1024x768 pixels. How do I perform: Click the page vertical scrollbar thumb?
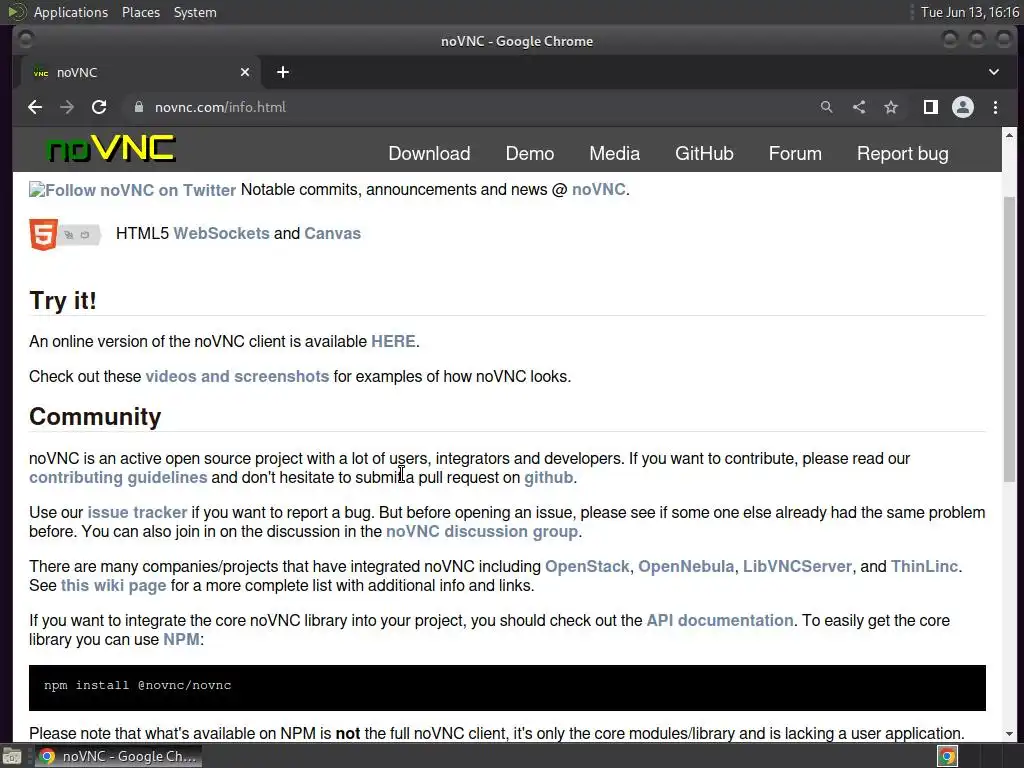pos(1009,338)
